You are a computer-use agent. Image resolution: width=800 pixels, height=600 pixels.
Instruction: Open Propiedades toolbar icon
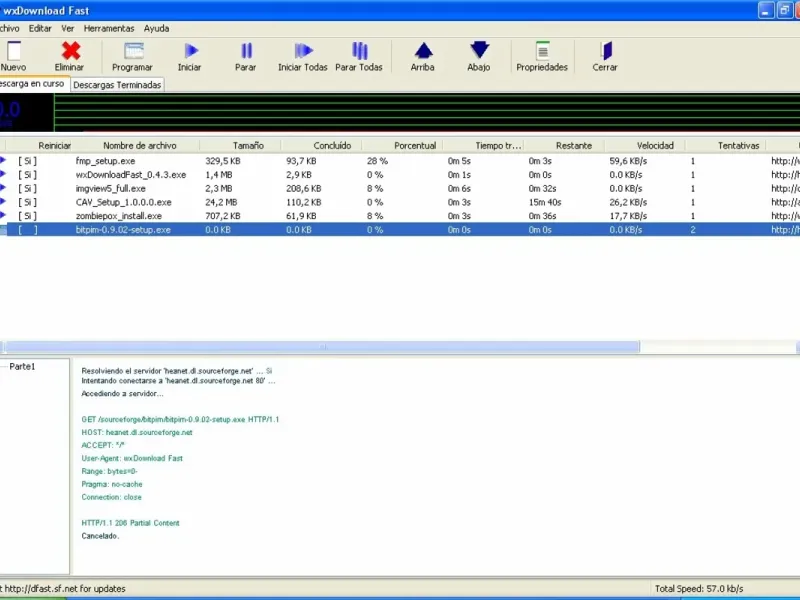click(x=542, y=51)
